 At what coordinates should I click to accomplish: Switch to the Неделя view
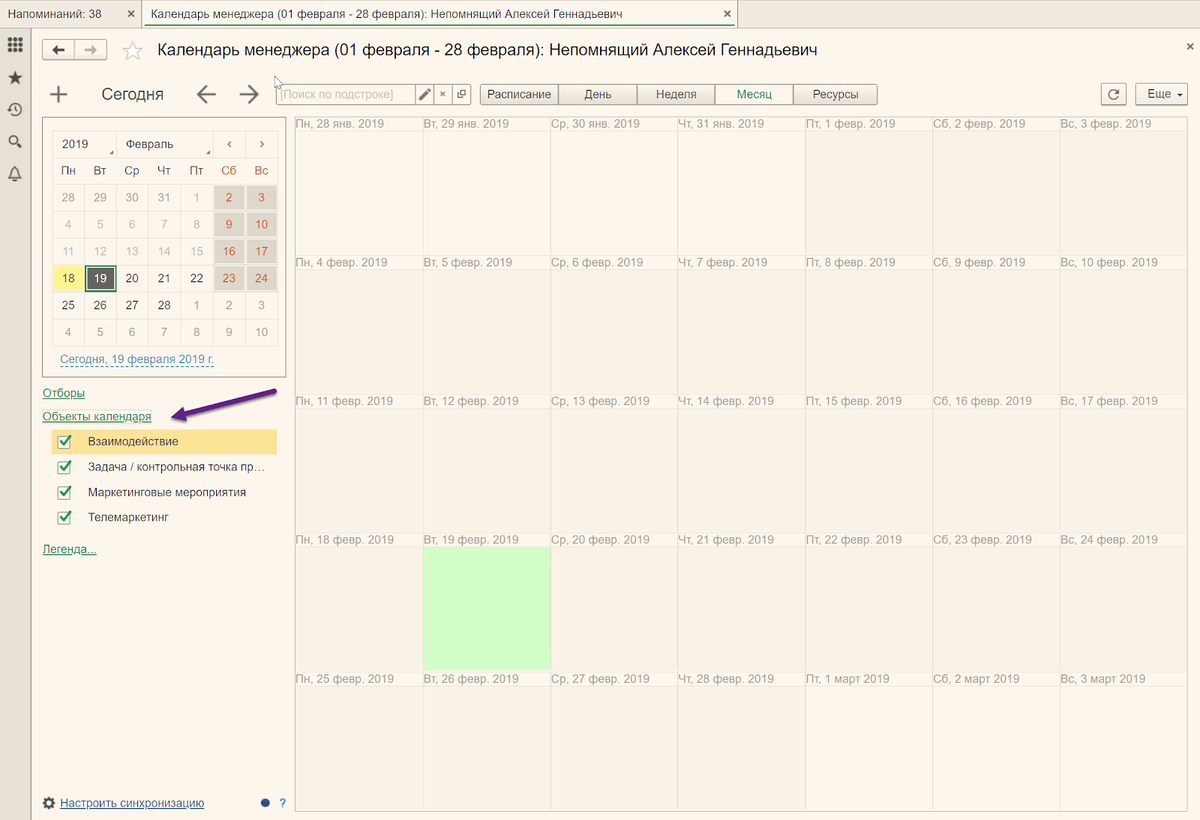(x=676, y=94)
